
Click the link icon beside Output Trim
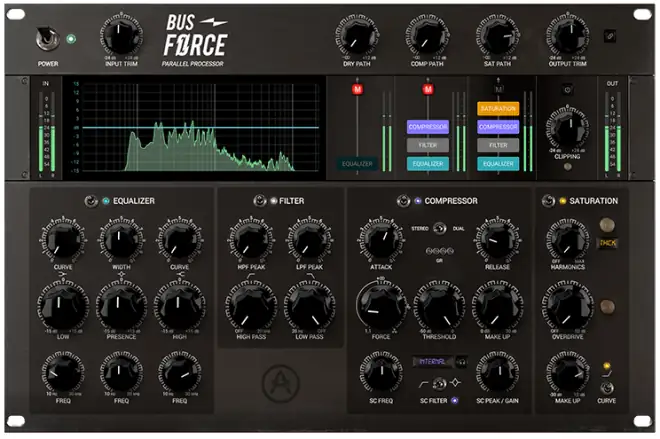609,36
